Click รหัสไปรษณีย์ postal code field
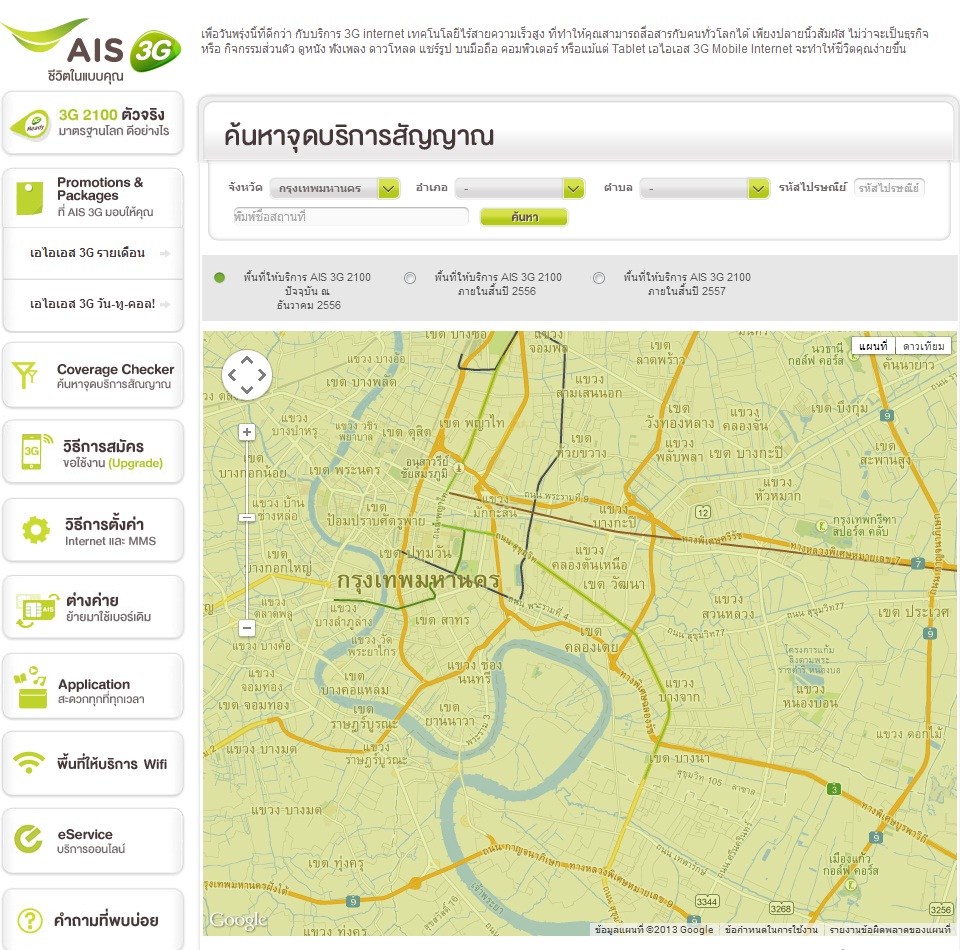The height and width of the screenshot is (950, 964). click(x=889, y=188)
